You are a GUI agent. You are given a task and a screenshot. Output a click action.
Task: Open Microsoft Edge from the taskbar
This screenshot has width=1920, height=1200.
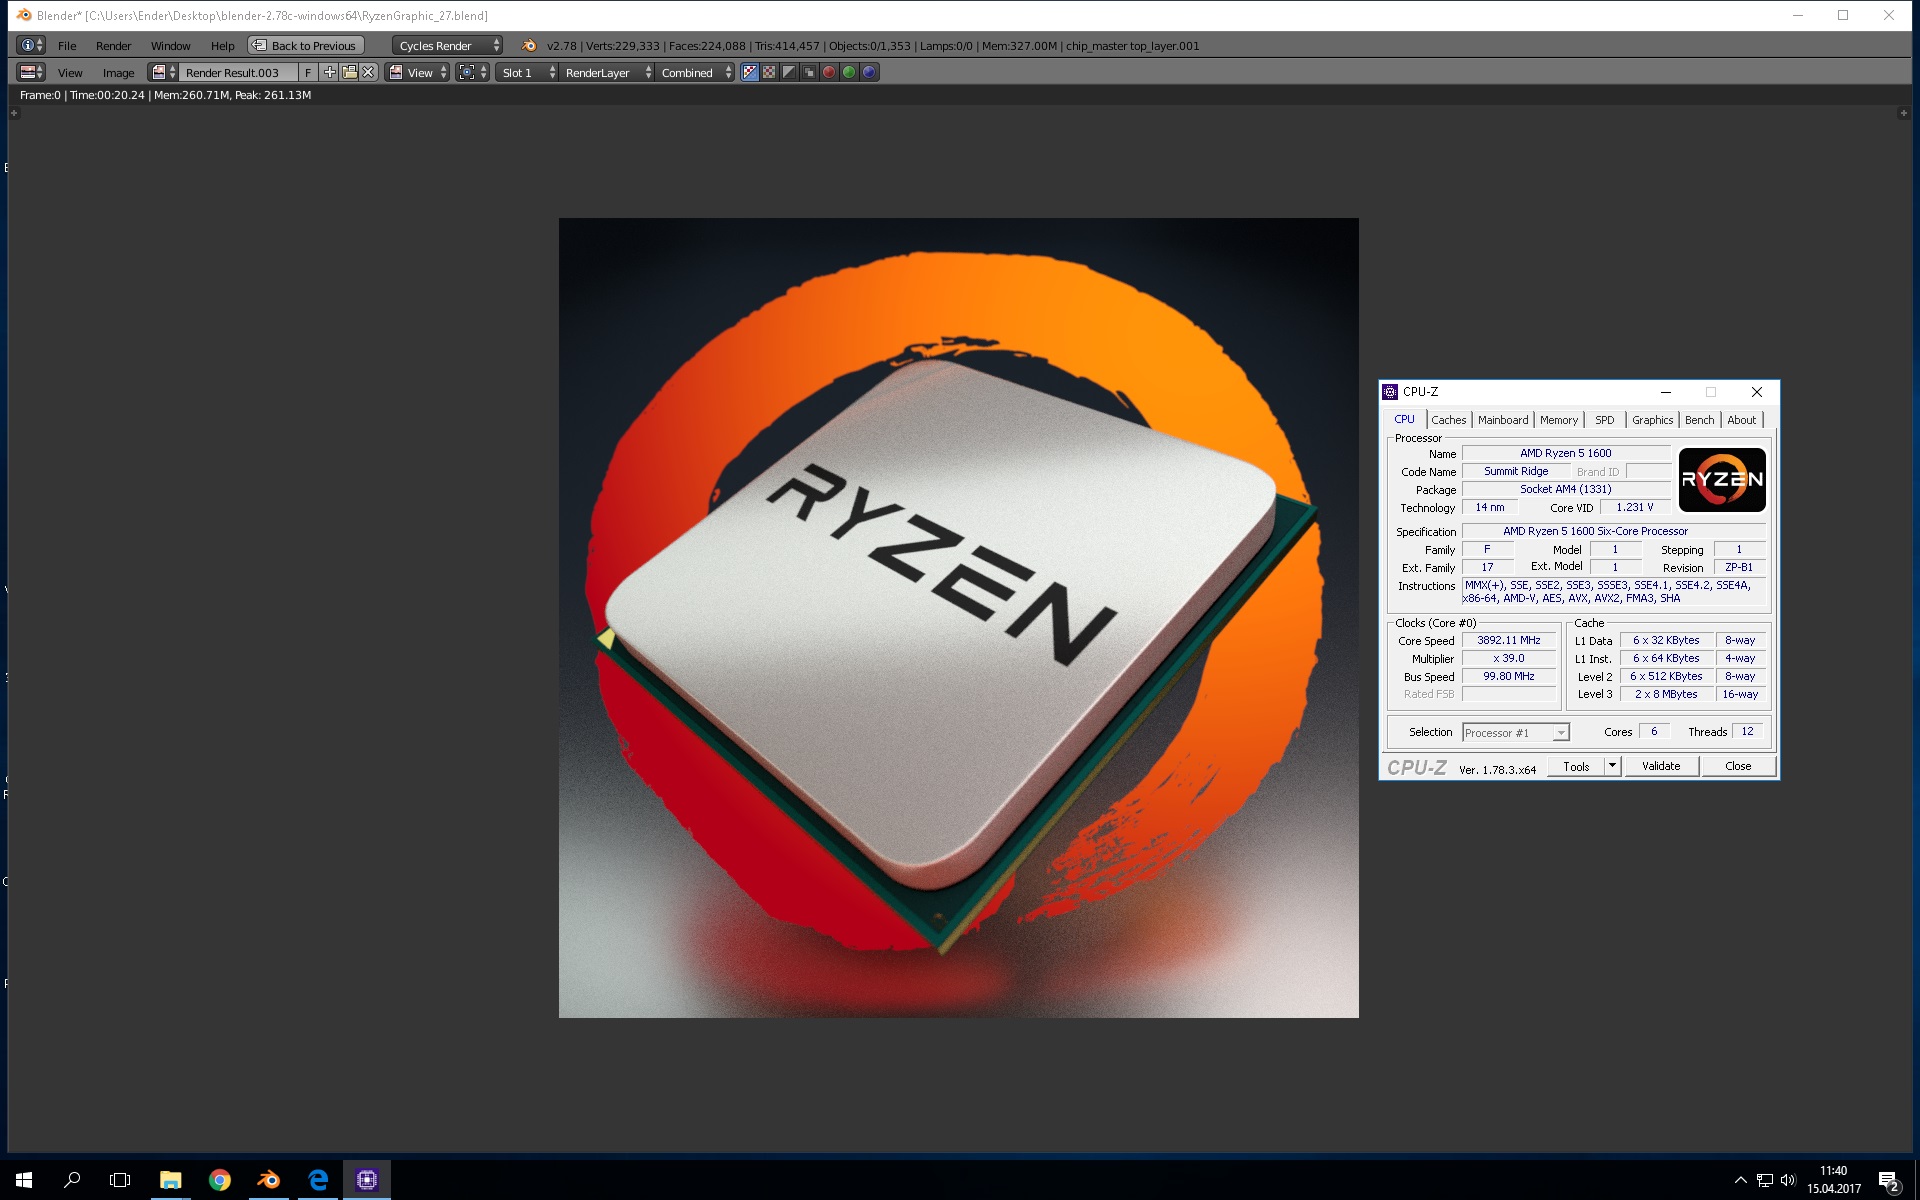tap(318, 1180)
